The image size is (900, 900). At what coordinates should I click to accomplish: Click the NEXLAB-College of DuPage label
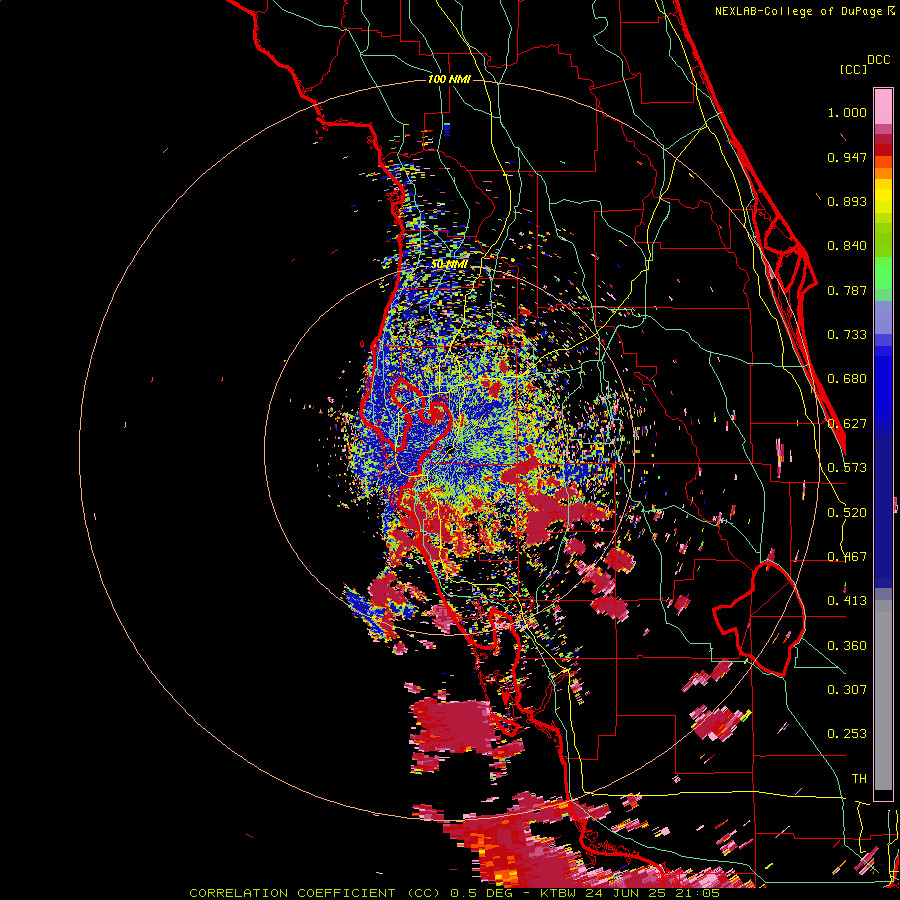tap(800, 11)
